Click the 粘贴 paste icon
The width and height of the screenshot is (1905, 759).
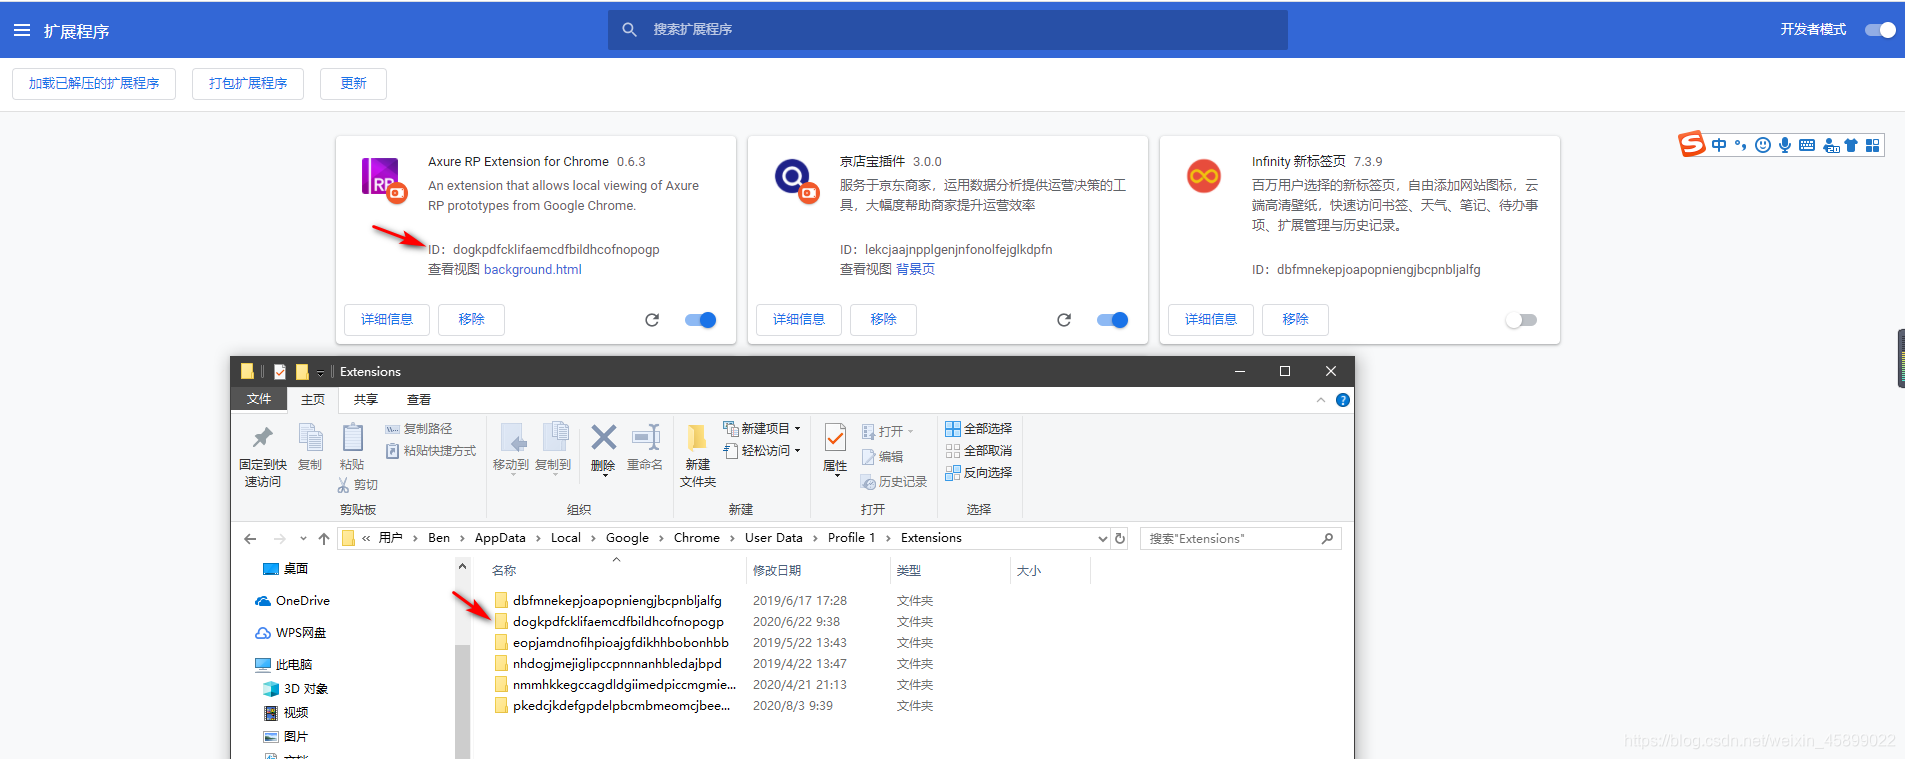352,437
